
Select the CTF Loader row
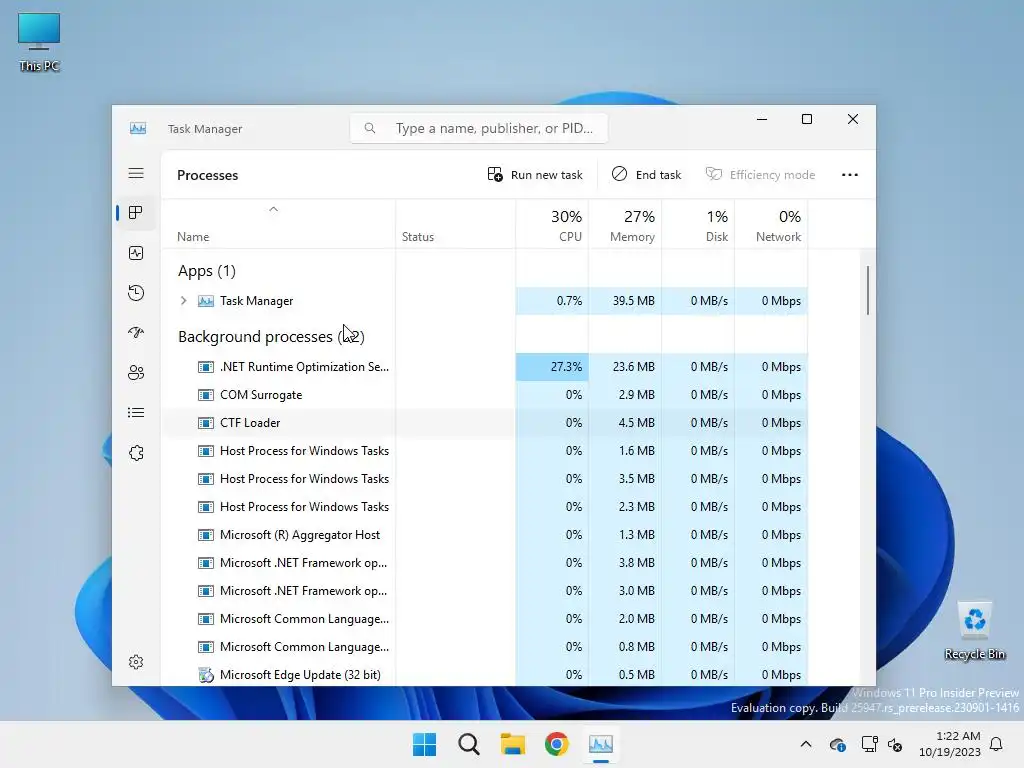[484, 423]
